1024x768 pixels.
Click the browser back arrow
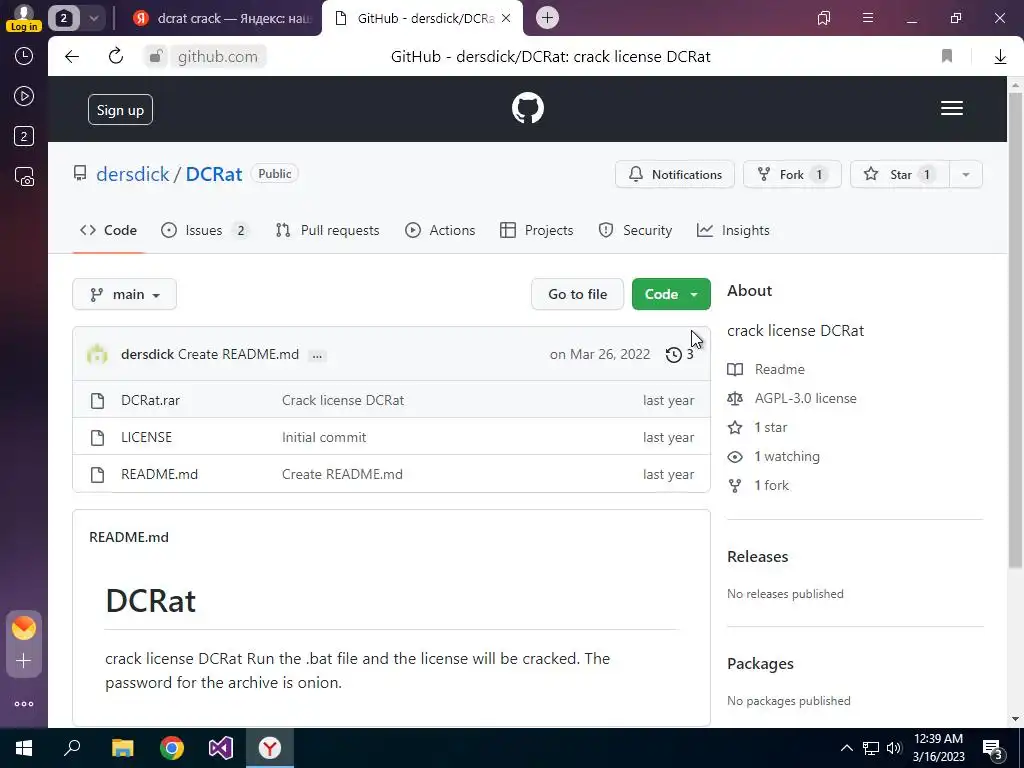pos(72,57)
